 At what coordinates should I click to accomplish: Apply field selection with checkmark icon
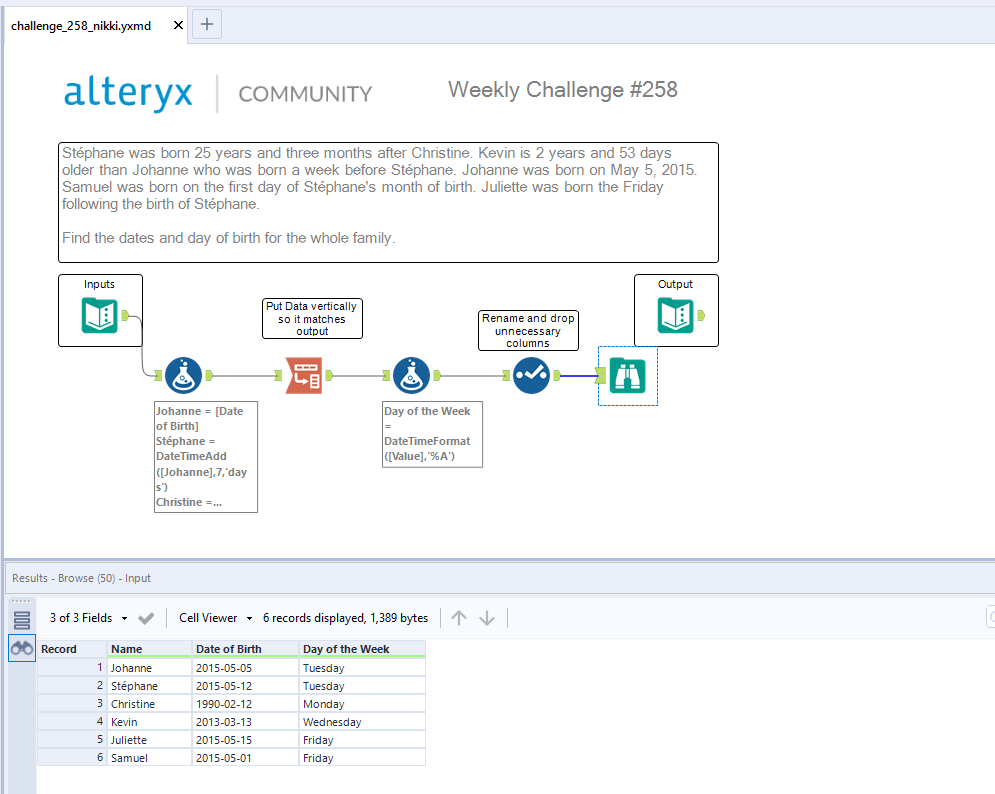pyautogui.click(x=146, y=618)
